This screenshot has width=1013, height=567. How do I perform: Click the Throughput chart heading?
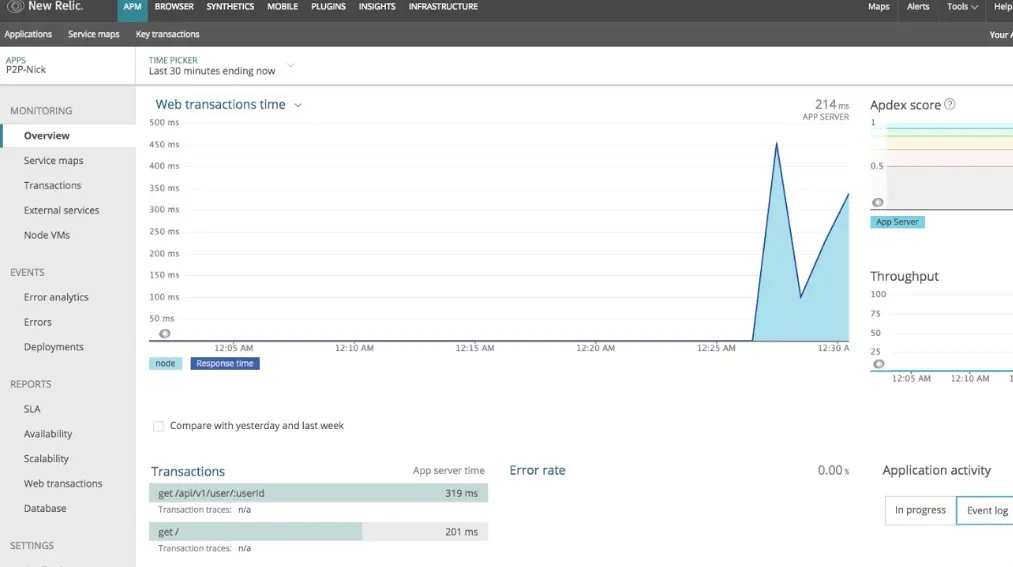(904, 276)
